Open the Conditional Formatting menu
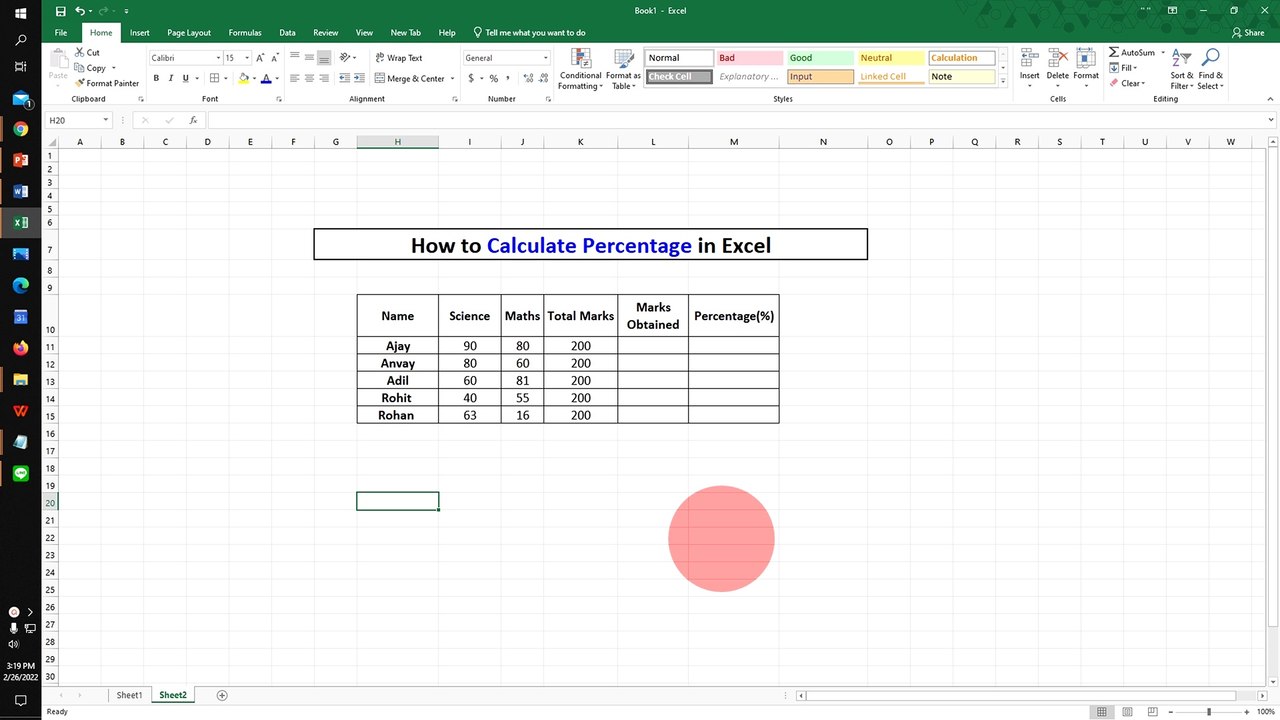This screenshot has height=720, width=1280. [580, 69]
